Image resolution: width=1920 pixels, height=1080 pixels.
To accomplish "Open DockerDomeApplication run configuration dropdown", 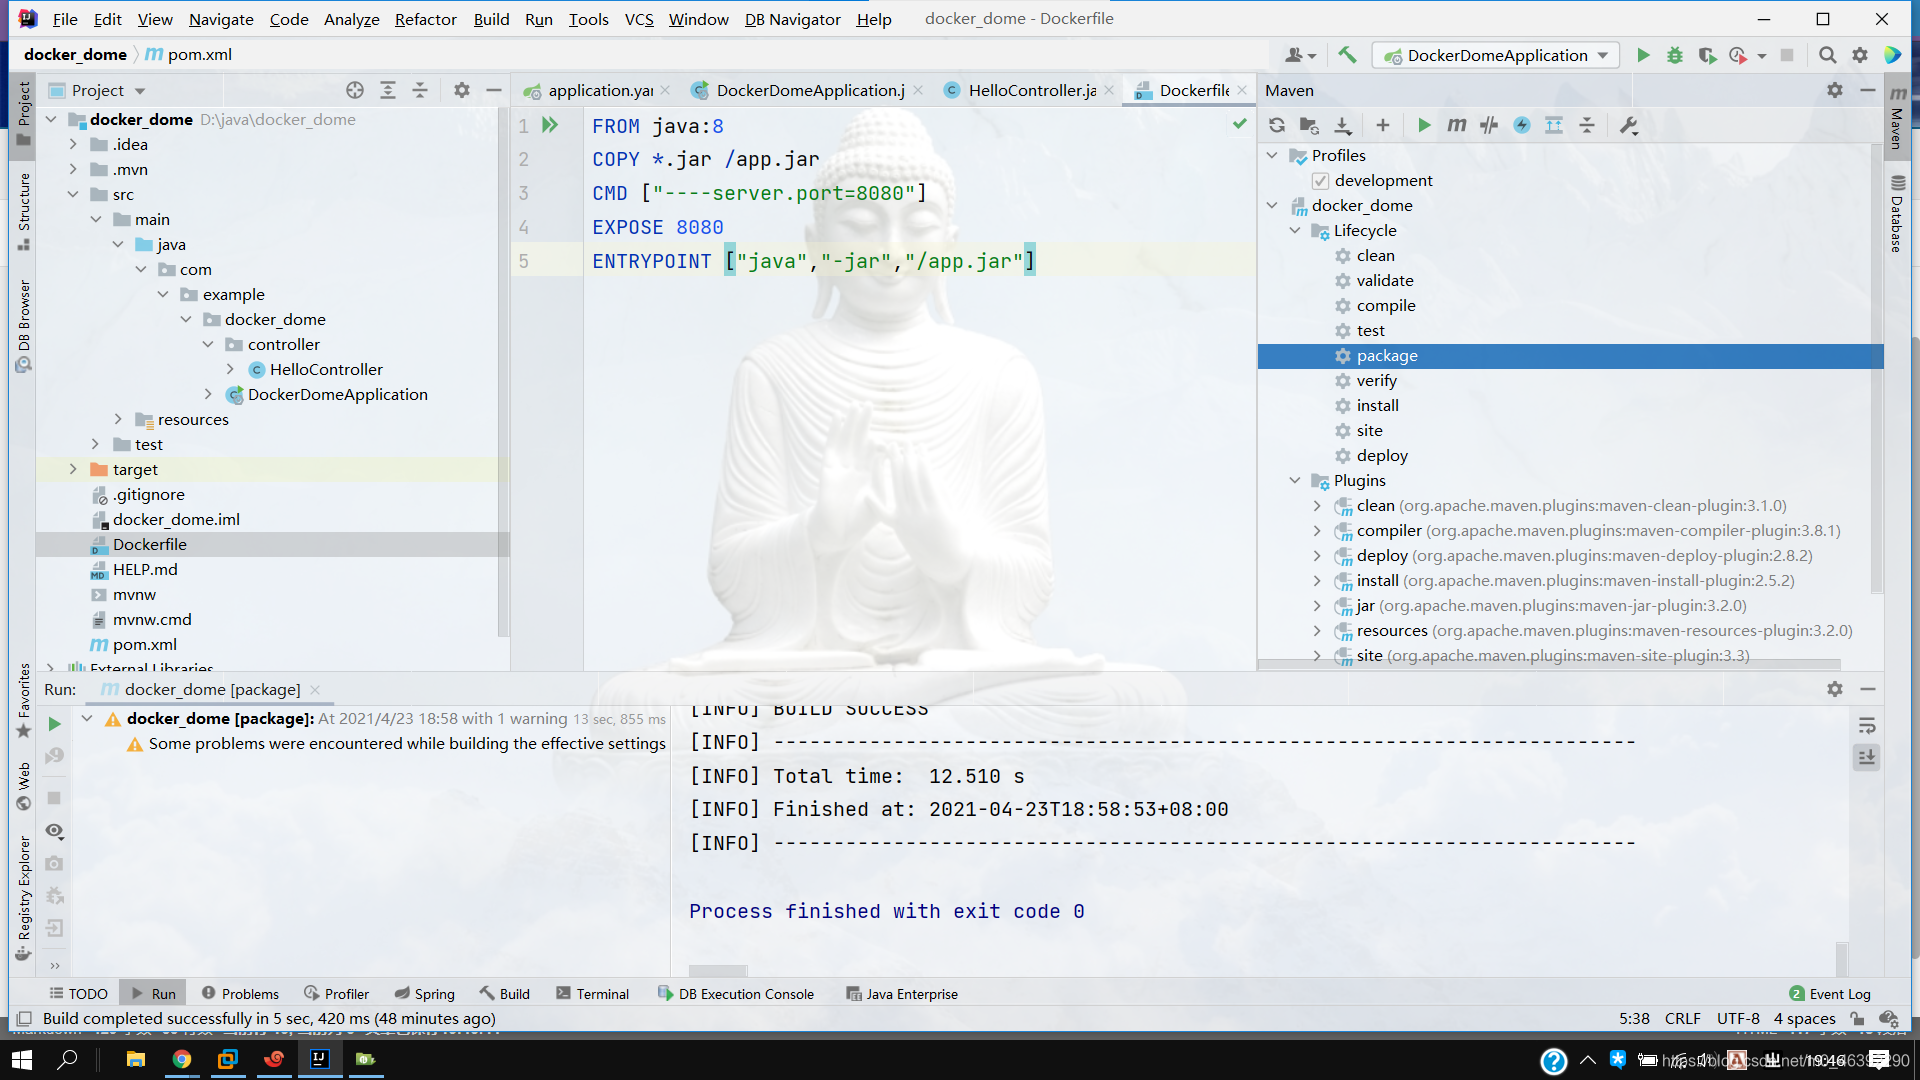I will (x=1496, y=55).
